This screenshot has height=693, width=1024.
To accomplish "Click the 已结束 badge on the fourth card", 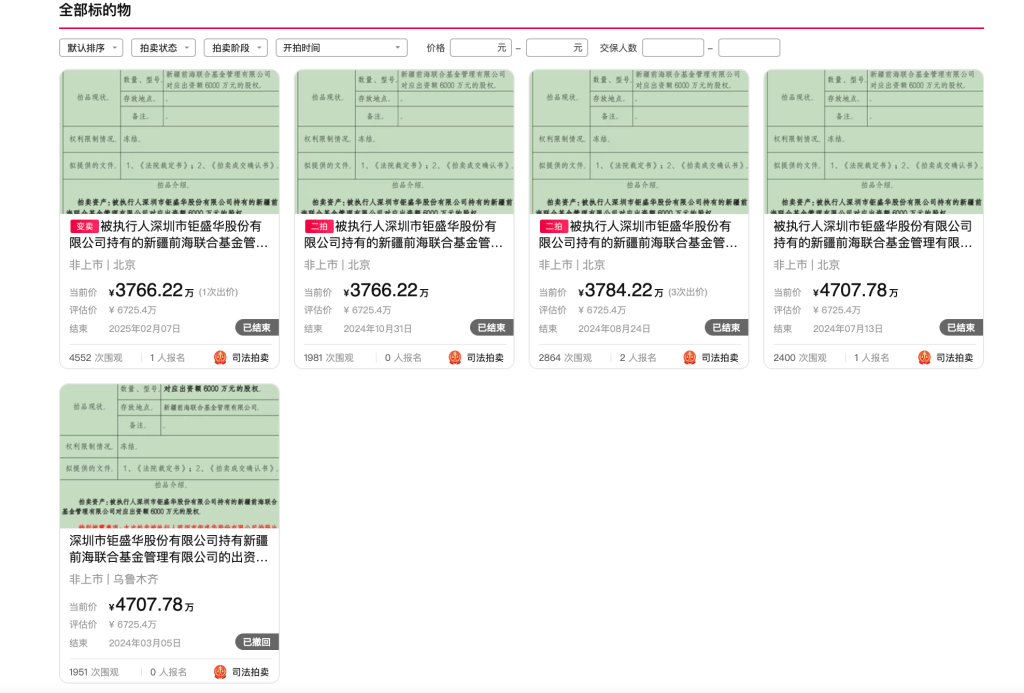I will [959, 326].
